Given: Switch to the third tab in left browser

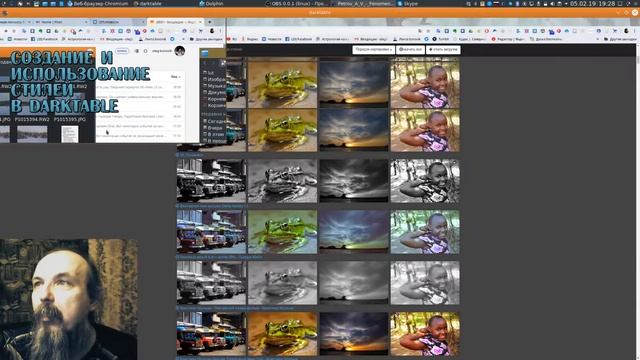Looking at the screenshot, I should (x=118, y=22).
